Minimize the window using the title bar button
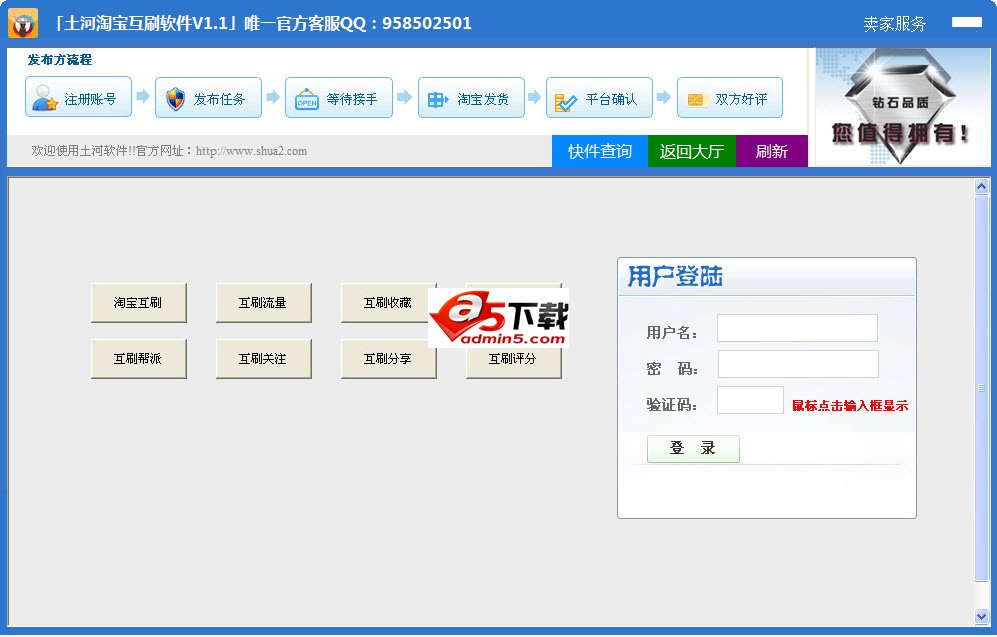This screenshot has width=997, height=637. pyautogui.click(x=966, y=22)
